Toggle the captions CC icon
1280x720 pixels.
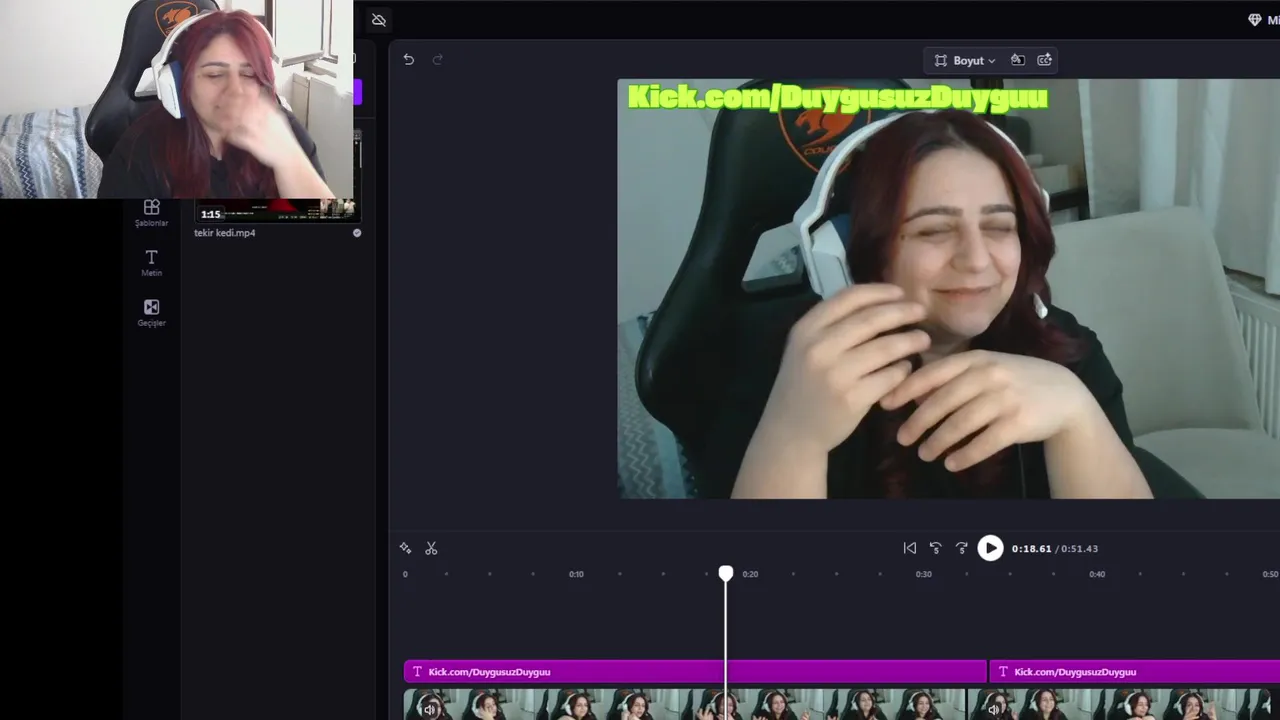(x=1044, y=60)
